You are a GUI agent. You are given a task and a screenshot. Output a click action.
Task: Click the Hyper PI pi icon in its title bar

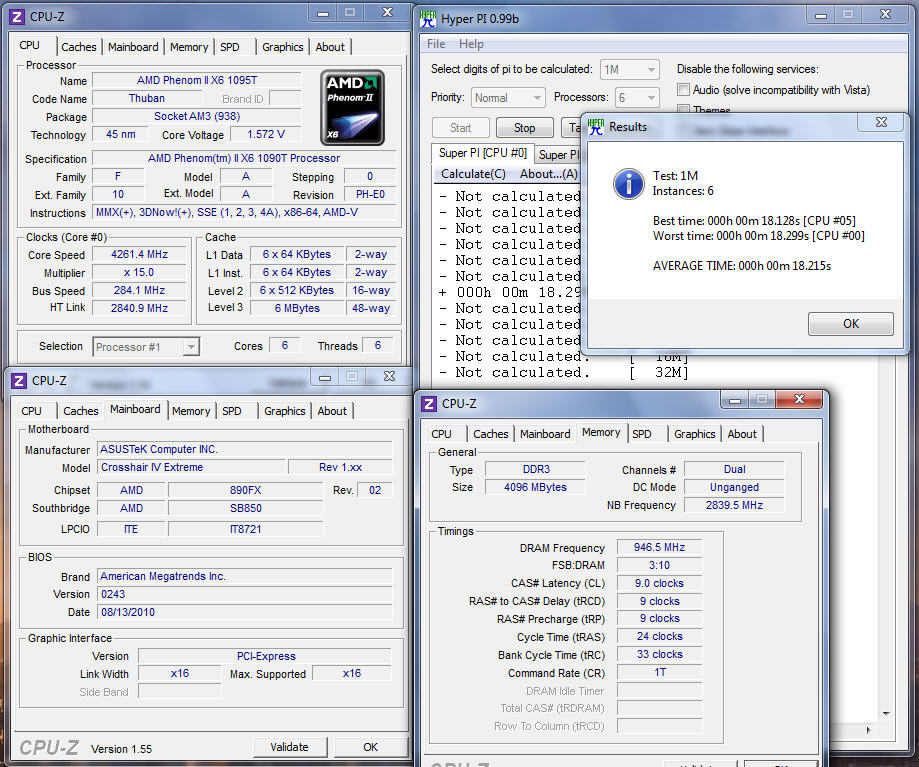click(427, 18)
